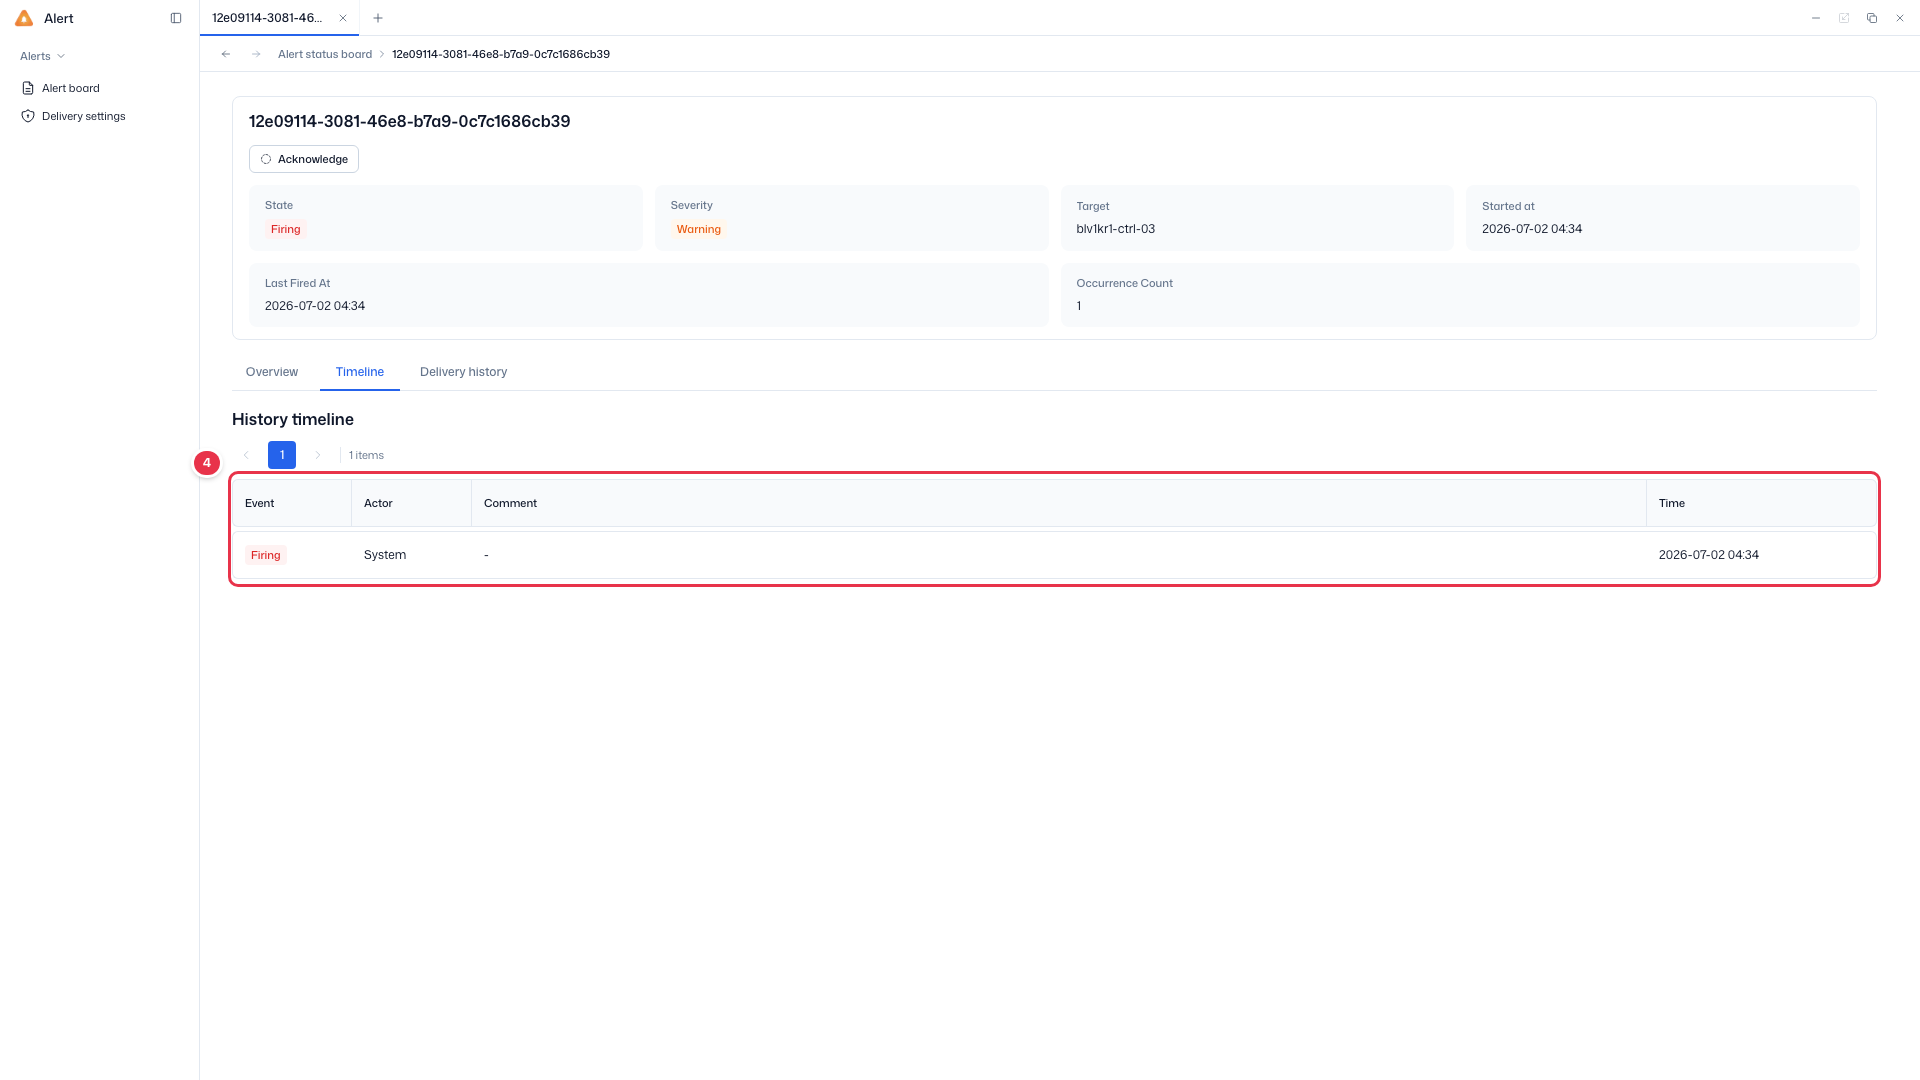This screenshot has width=1920, height=1080.
Task: Click the Actor column header
Action: pyautogui.click(x=411, y=503)
